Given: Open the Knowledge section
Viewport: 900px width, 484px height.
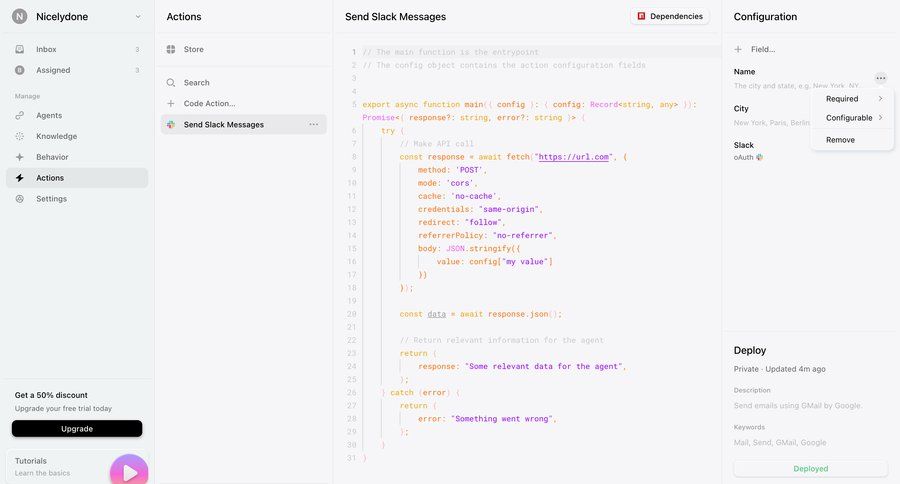Looking at the screenshot, I should click(x=77, y=136).
